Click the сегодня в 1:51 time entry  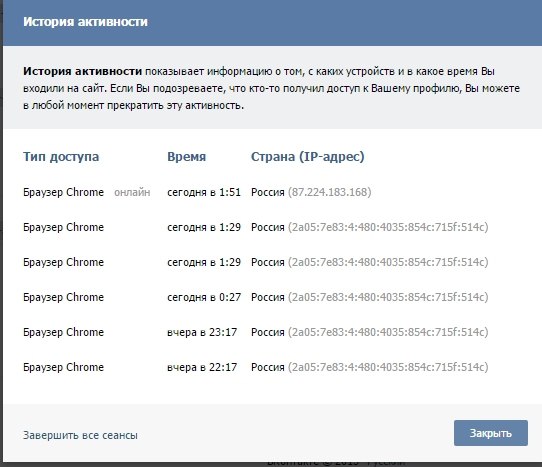pos(204,192)
